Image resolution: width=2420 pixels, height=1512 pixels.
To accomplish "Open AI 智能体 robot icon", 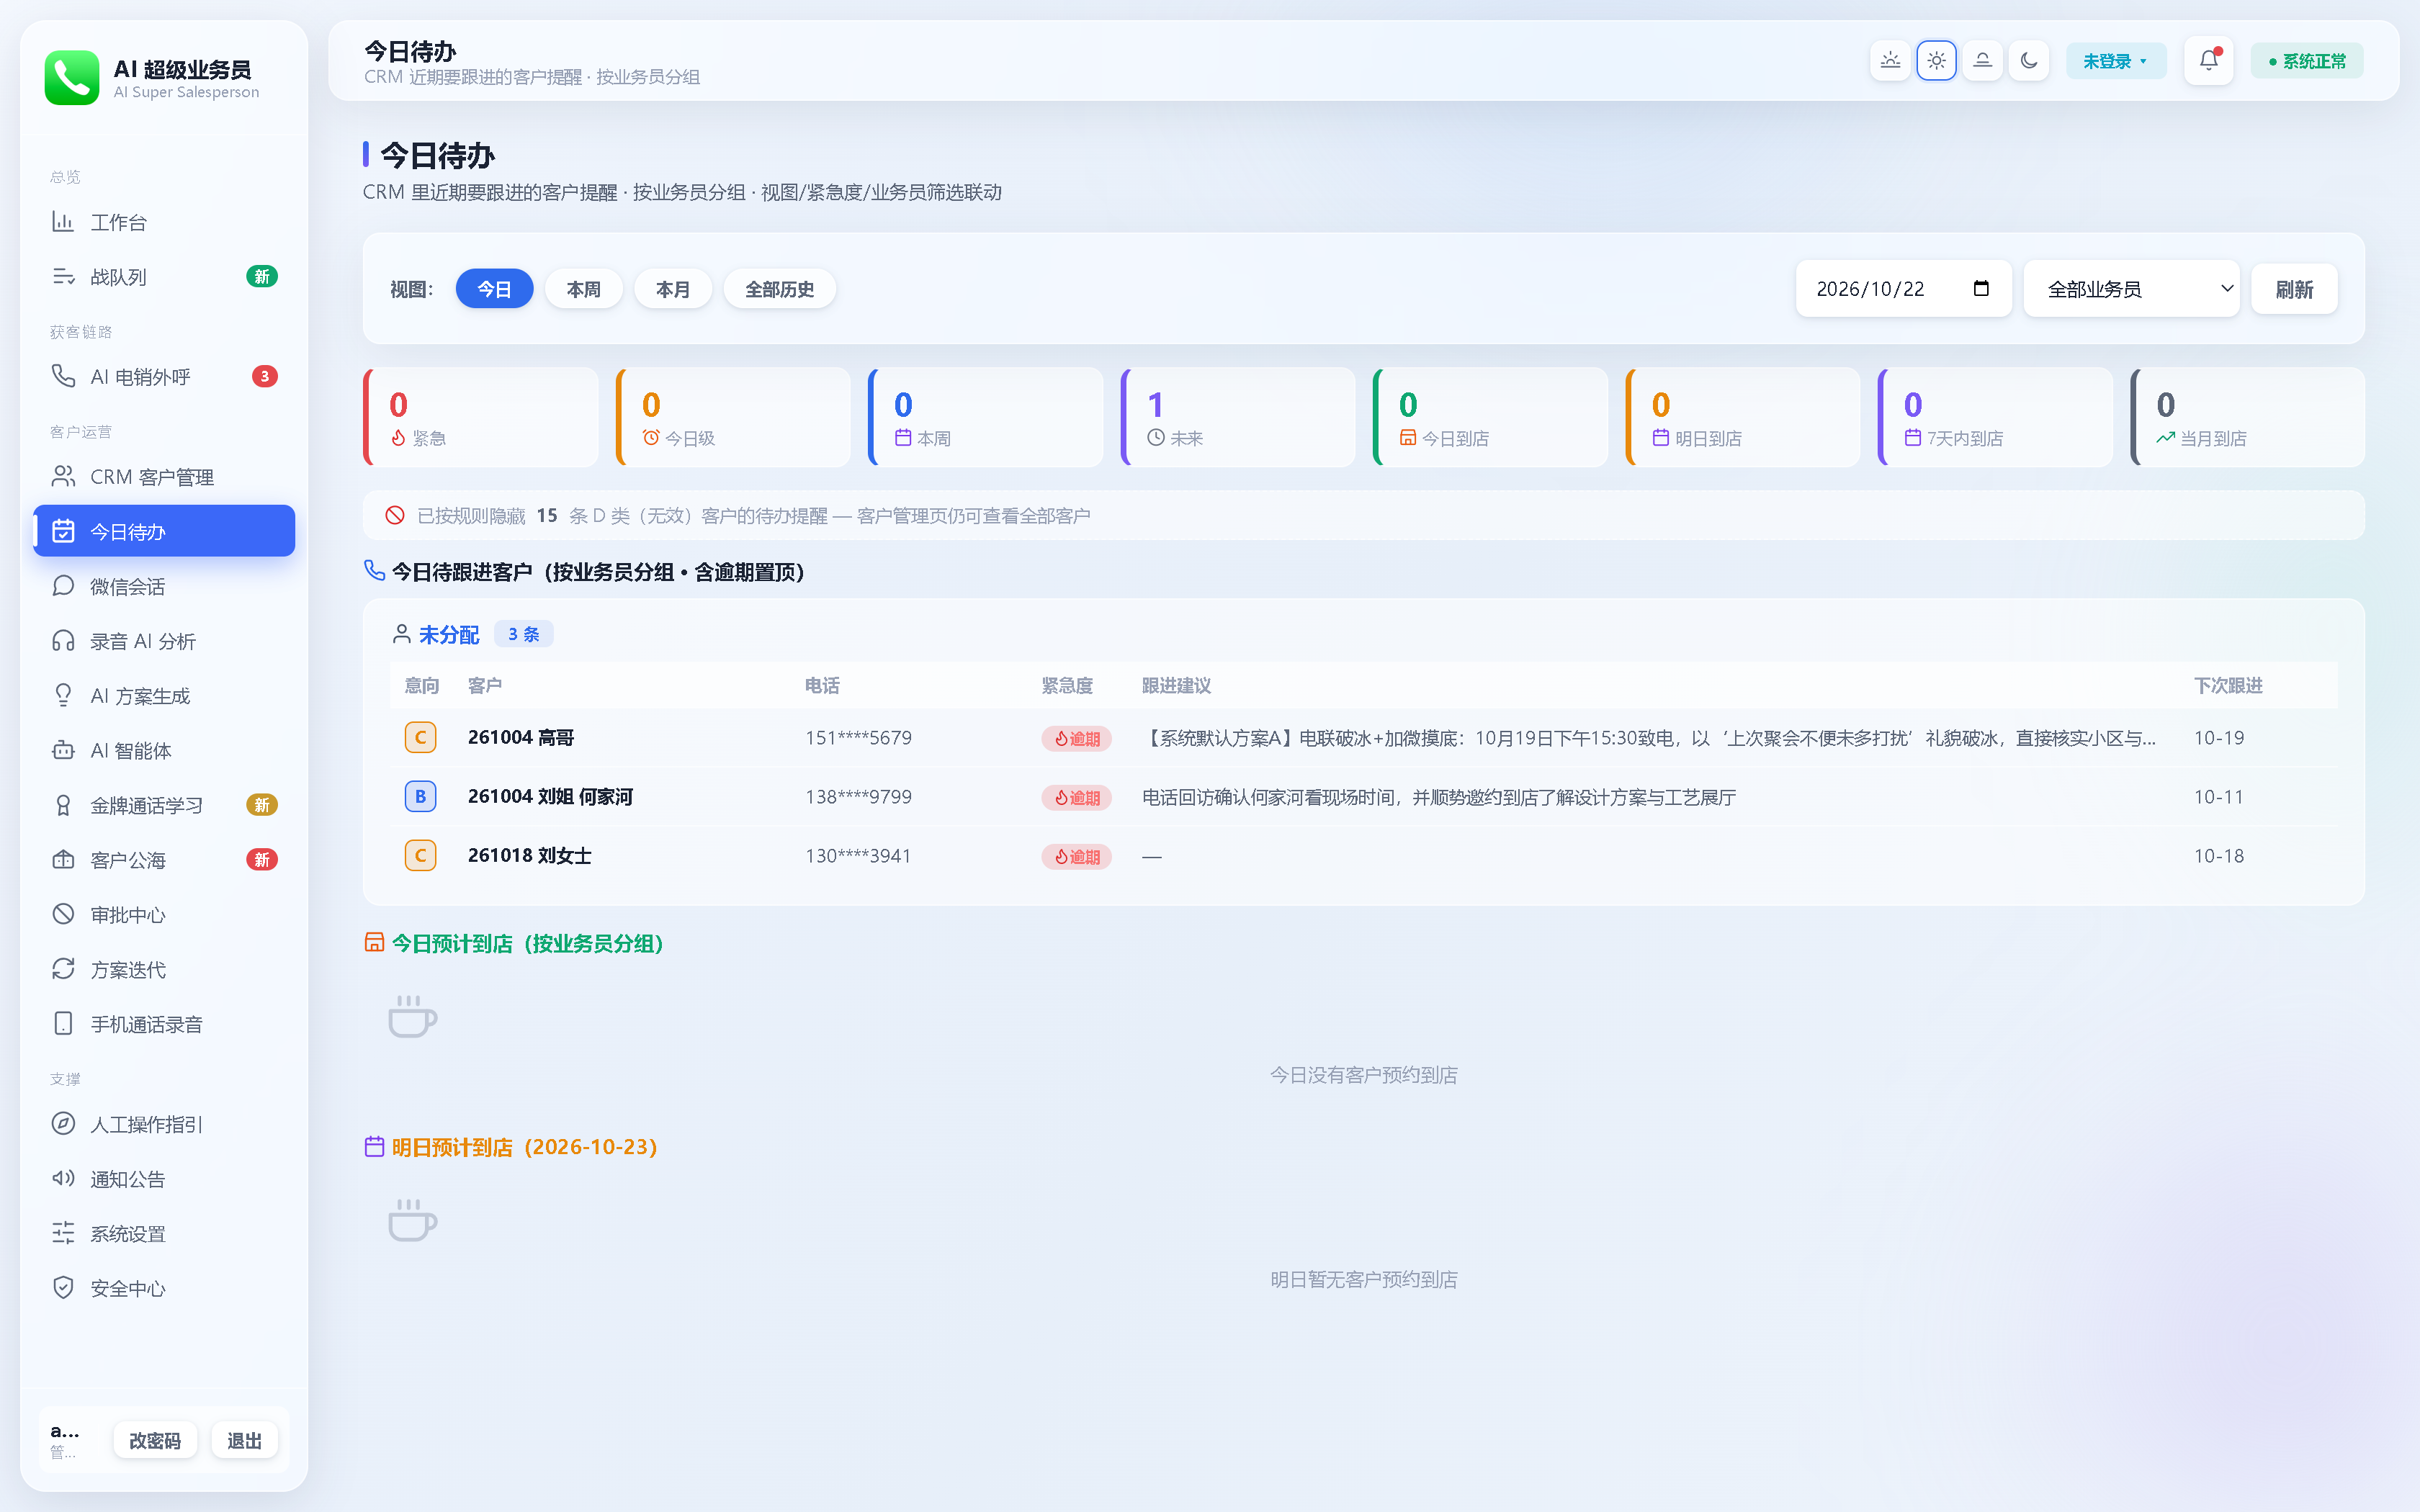I will pyautogui.click(x=63, y=750).
